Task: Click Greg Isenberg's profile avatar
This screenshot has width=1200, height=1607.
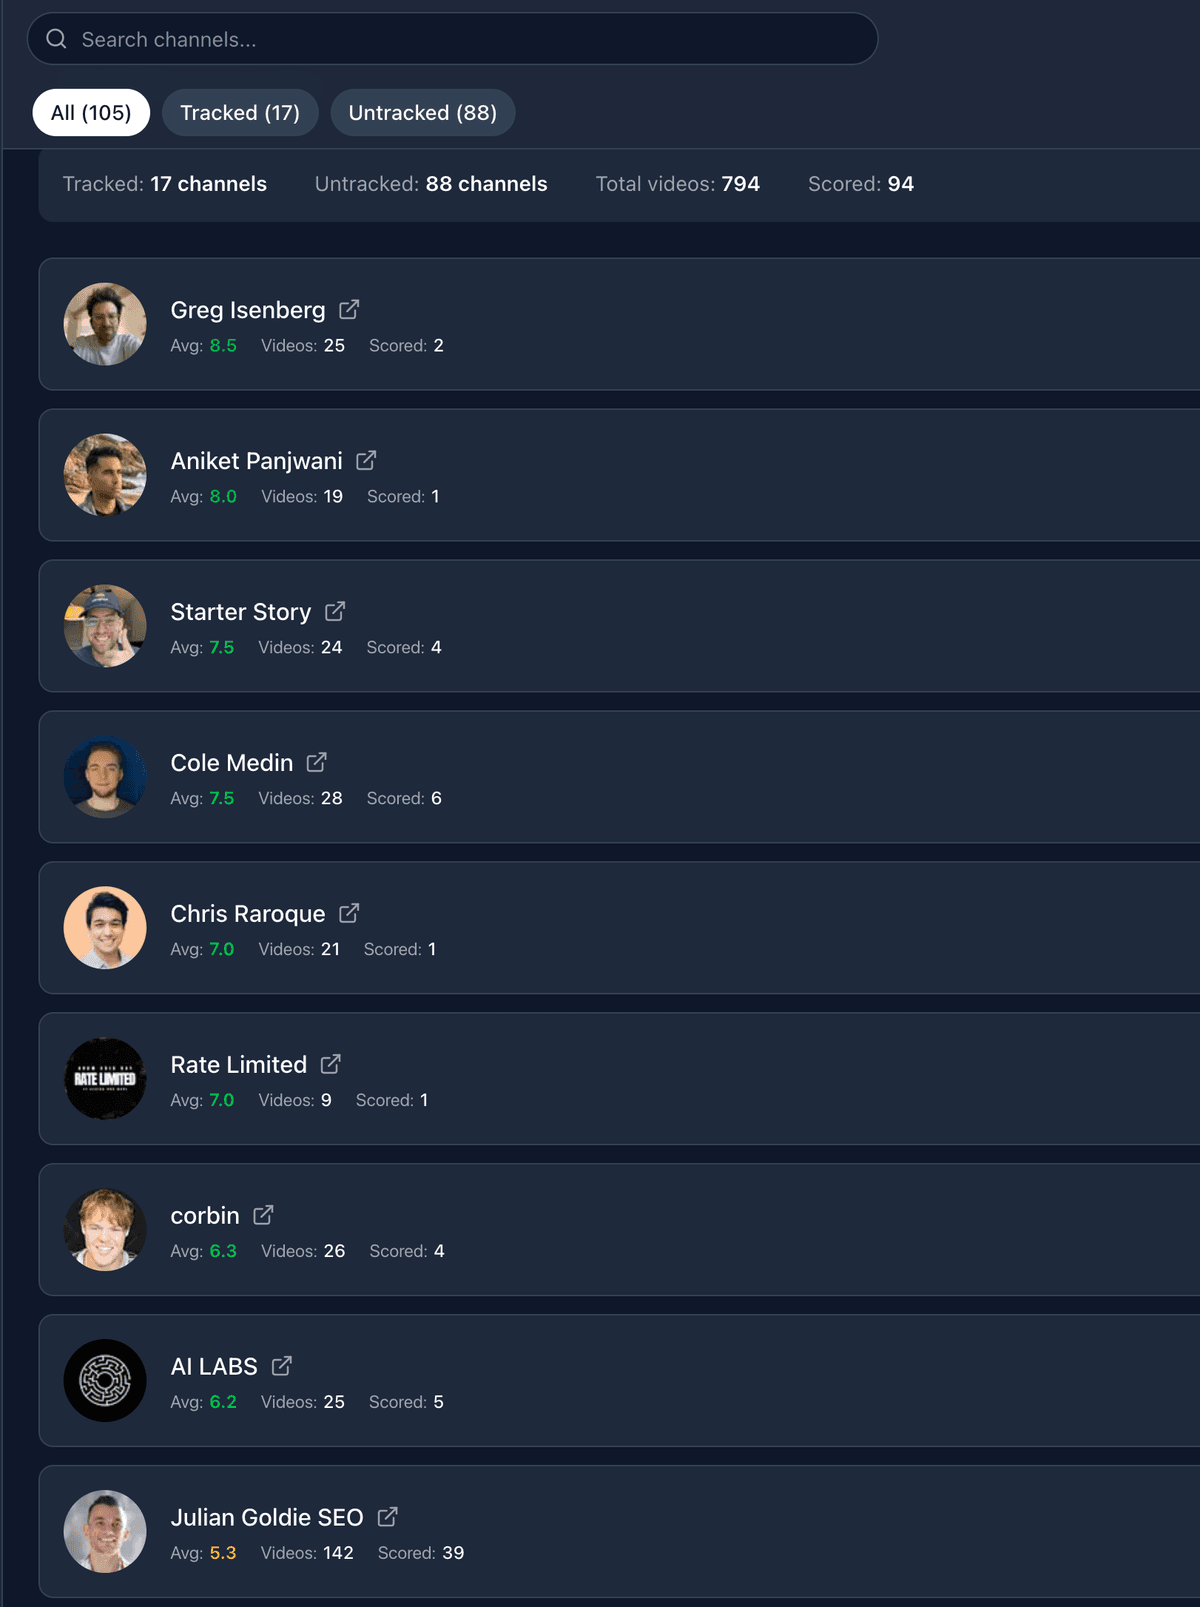Action: click(105, 324)
